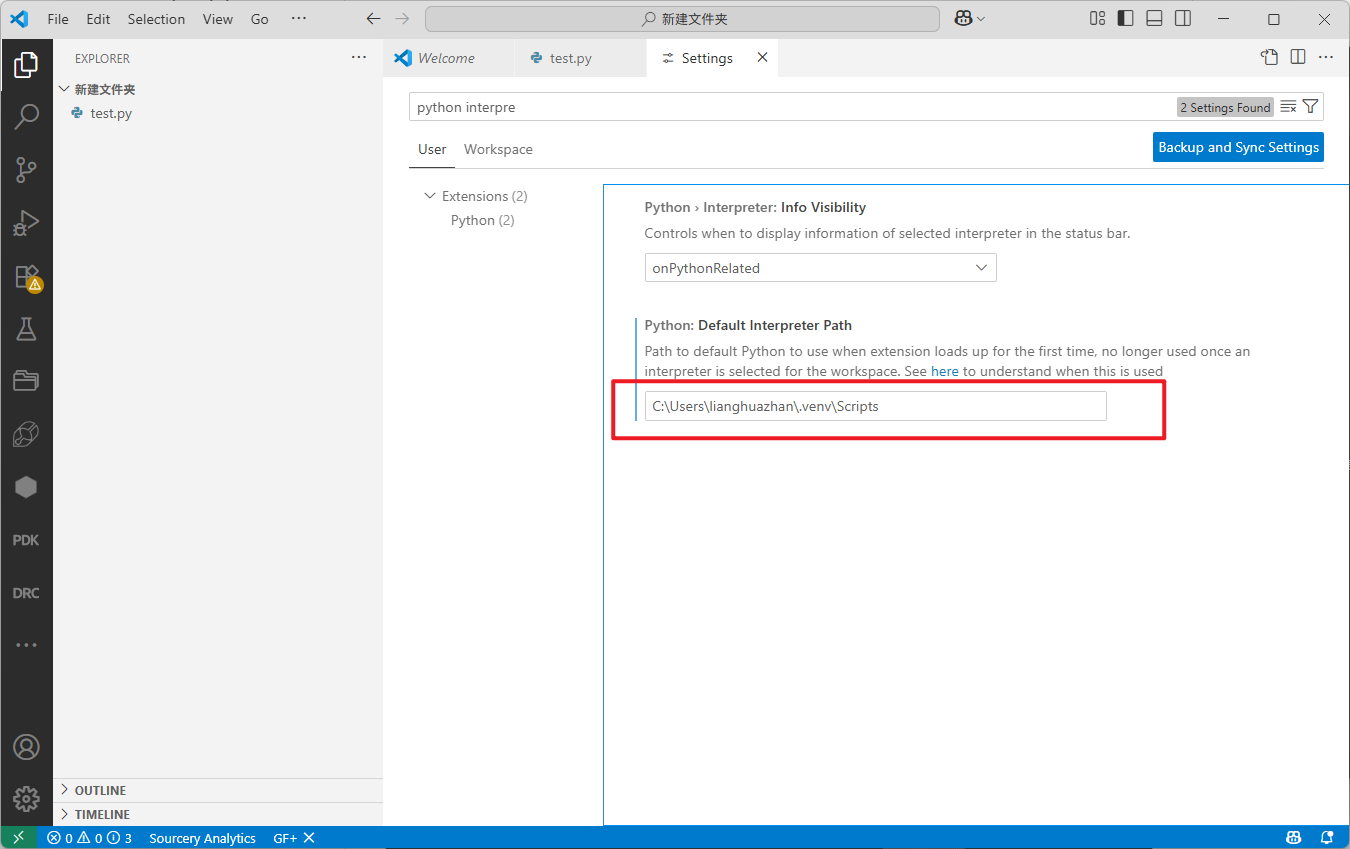Screen dimensions: 1350x849
Task: Show additional views via activity bar ellipsis
Action: point(26,645)
